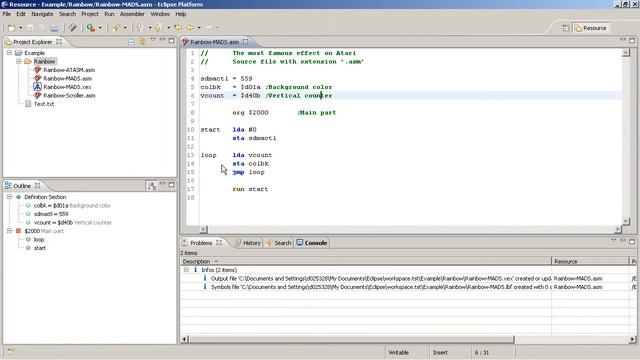Click the Search flashlight toolbar icon

pos(116,28)
